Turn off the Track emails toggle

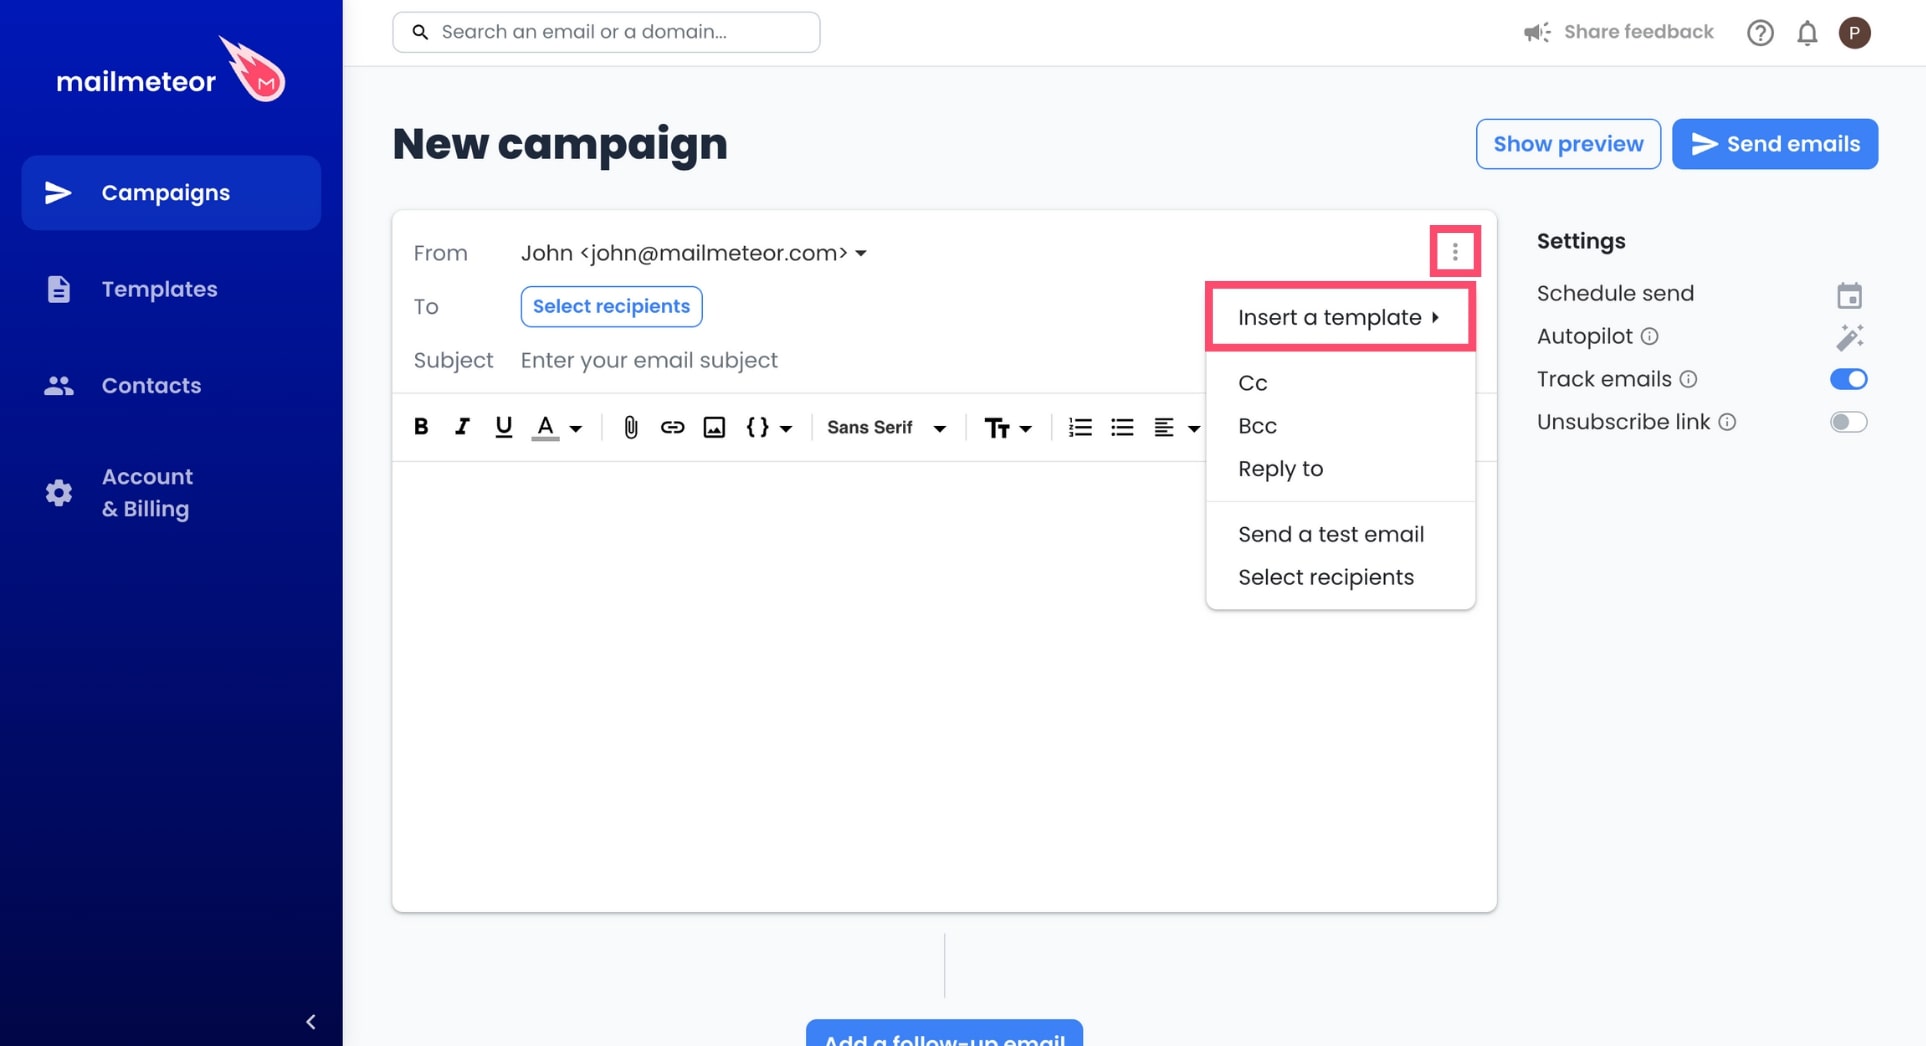tap(1848, 379)
